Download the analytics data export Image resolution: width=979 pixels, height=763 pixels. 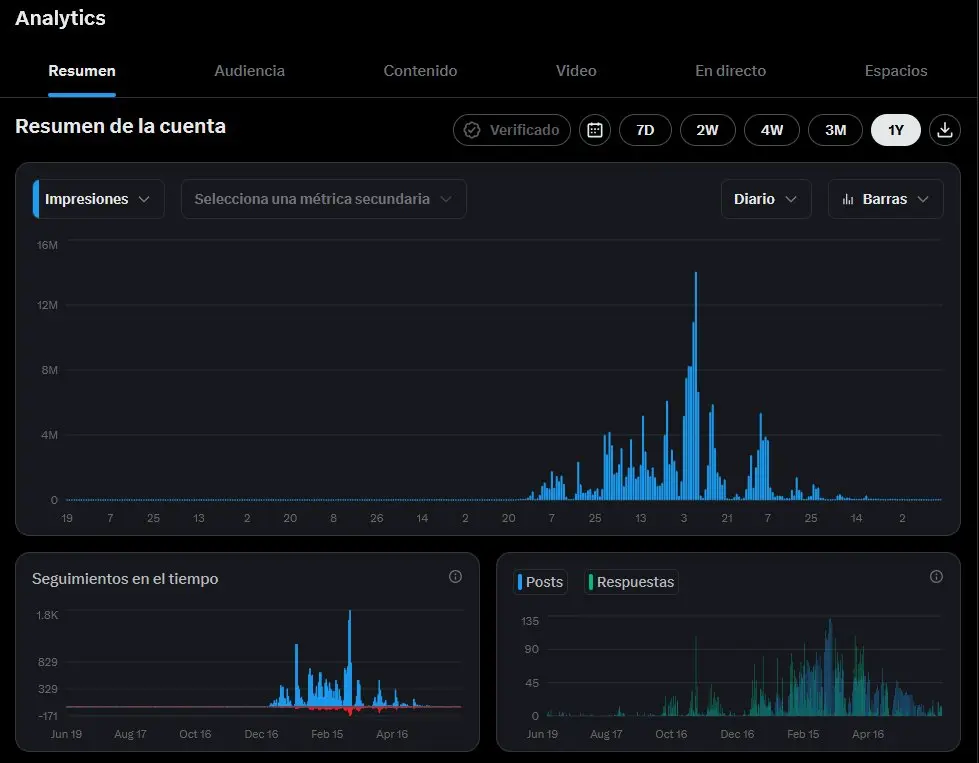point(945,130)
